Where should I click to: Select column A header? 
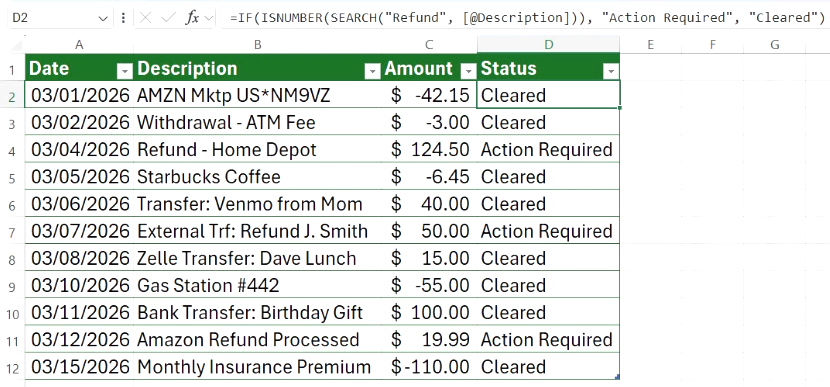click(x=79, y=45)
